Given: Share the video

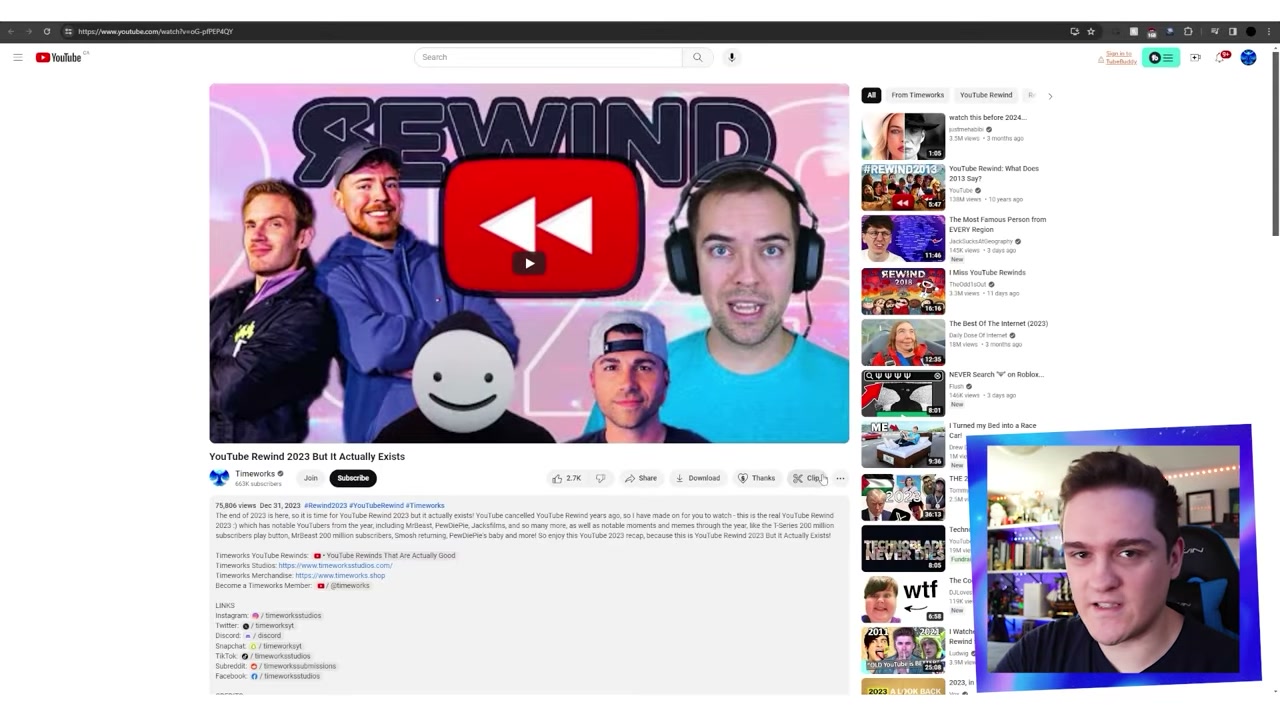Looking at the screenshot, I should (x=641, y=478).
